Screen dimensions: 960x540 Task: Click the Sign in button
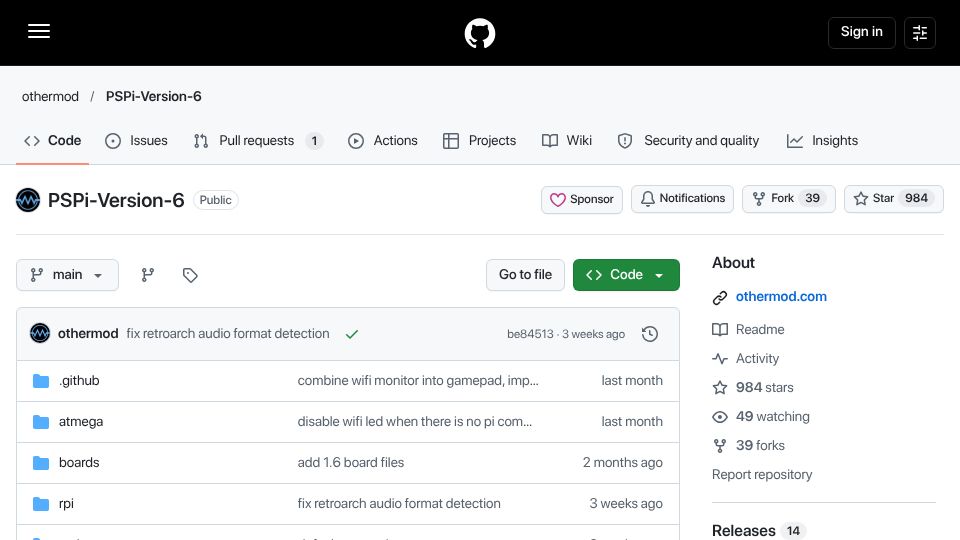point(861,32)
